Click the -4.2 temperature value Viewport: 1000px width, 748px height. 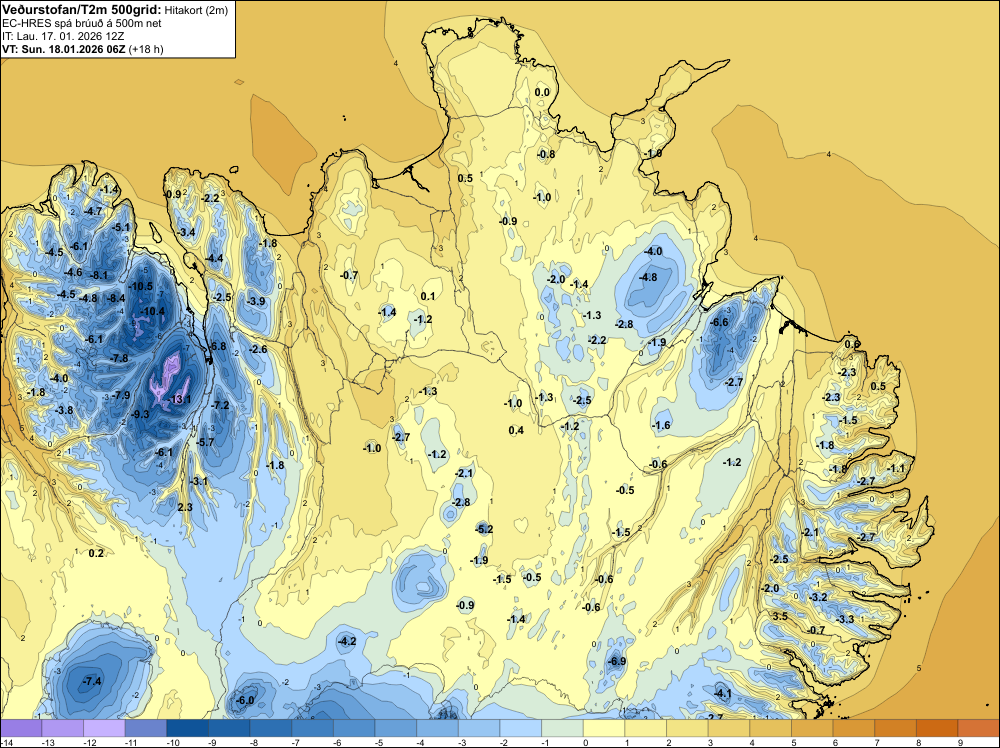click(347, 642)
